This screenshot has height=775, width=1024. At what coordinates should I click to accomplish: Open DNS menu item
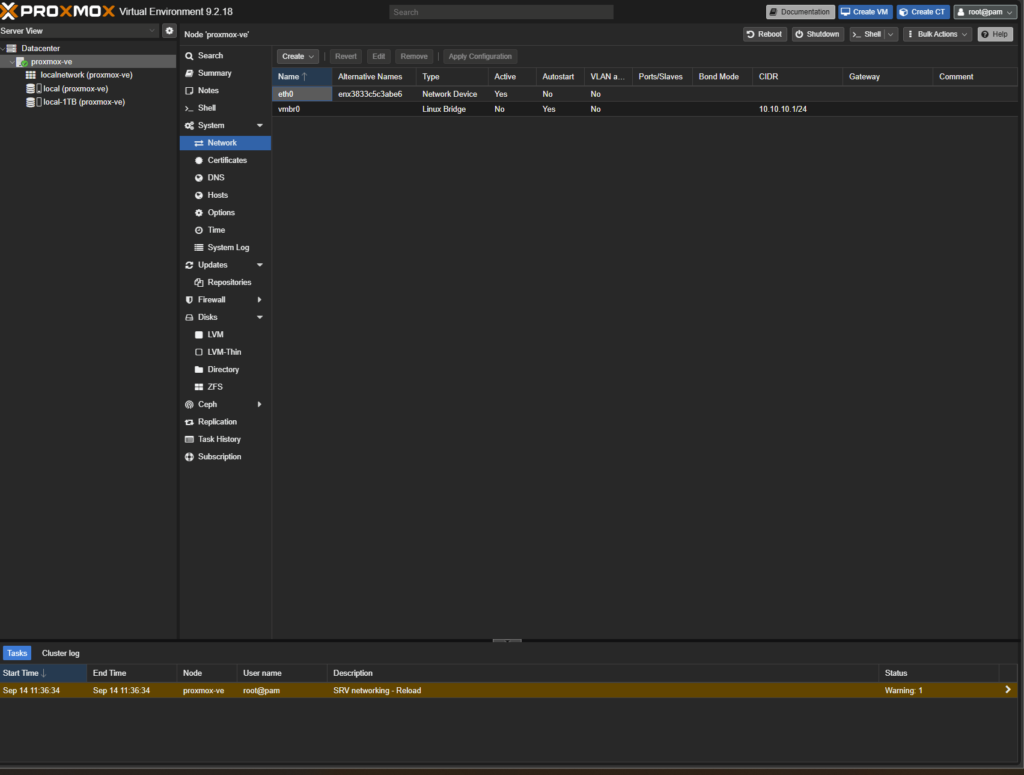click(225, 178)
